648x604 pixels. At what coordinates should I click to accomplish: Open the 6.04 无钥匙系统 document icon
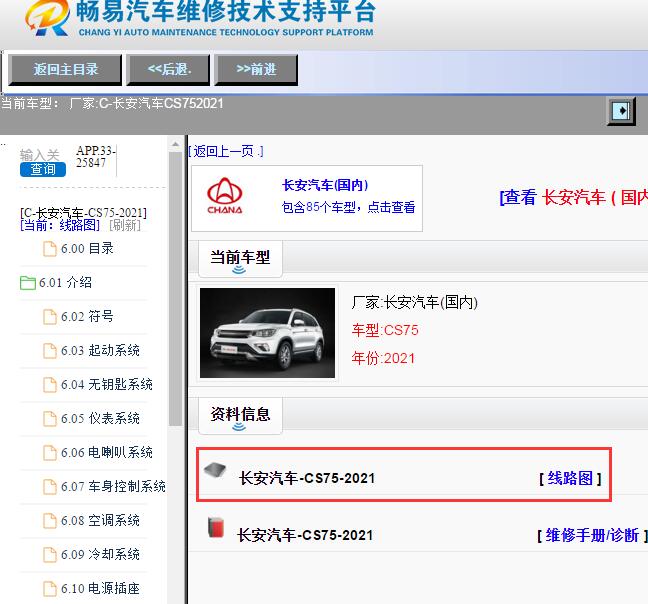tap(50, 385)
